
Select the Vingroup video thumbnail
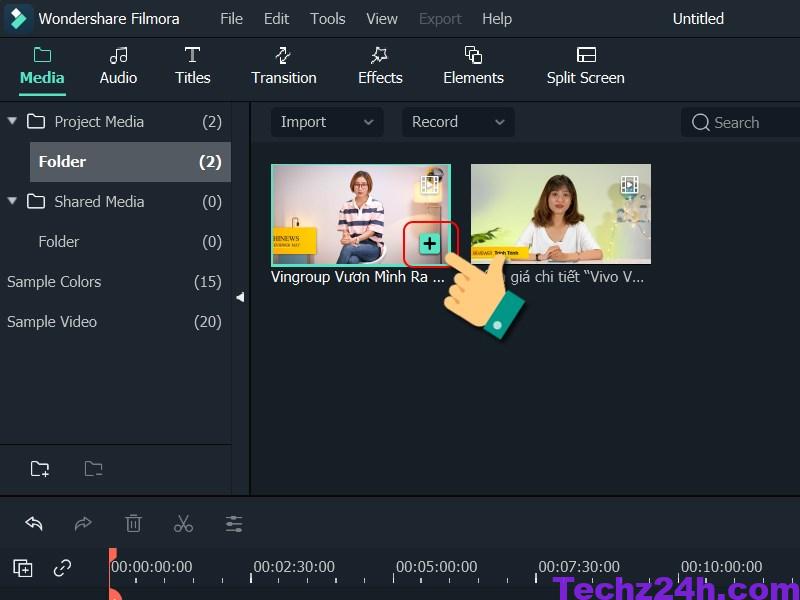pyautogui.click(x=360, y=214)
